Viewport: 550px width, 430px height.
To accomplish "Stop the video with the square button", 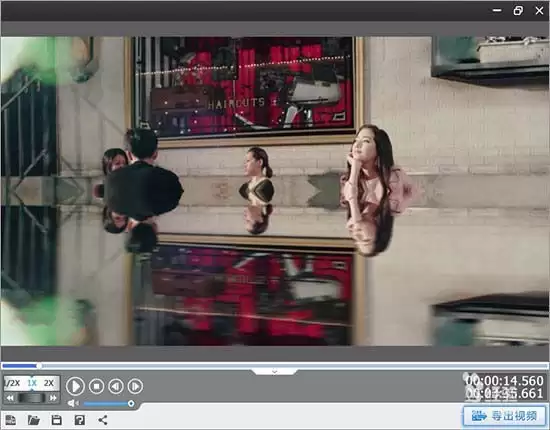I will tap(96, 386).
